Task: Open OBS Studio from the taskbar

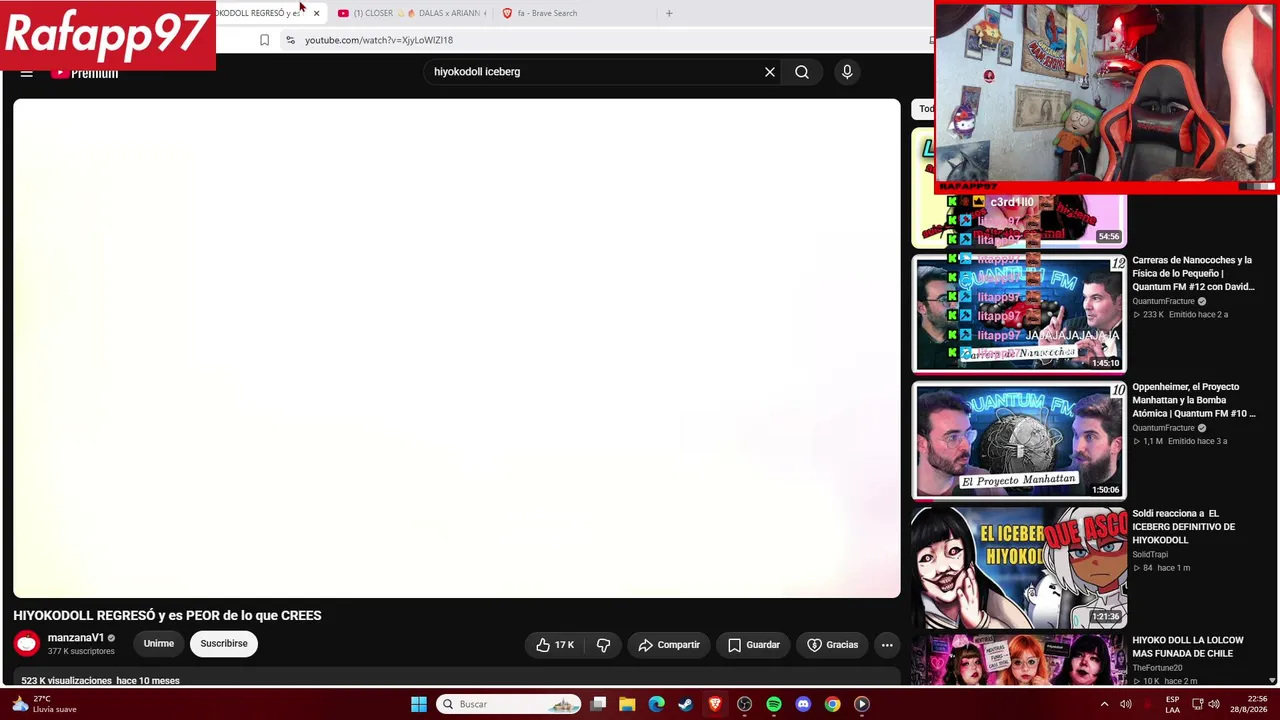Action: click(744, 704)
